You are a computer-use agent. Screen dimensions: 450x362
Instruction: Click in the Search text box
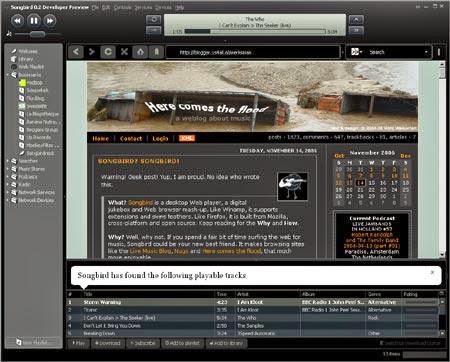pyautogui.click(x=395, y=52)
